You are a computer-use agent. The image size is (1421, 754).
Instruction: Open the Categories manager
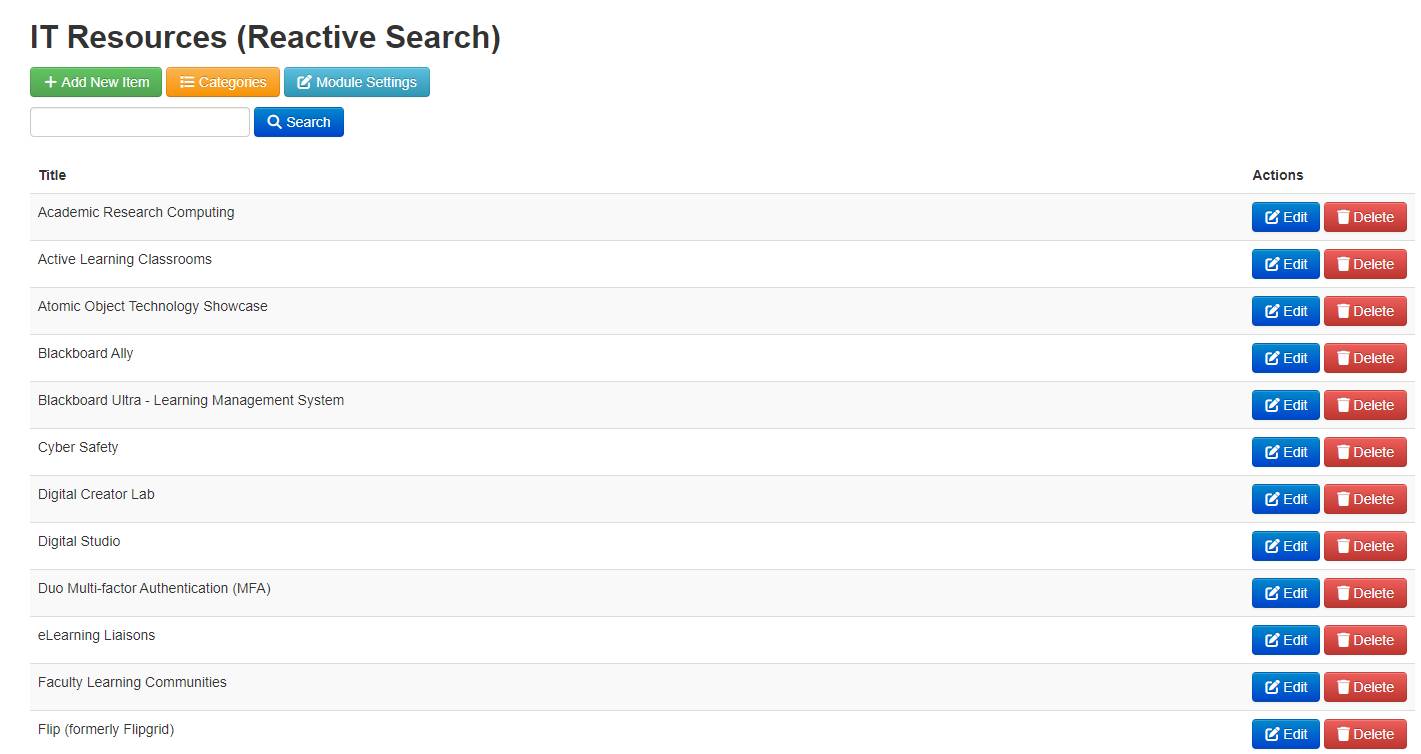click(222, 81)
